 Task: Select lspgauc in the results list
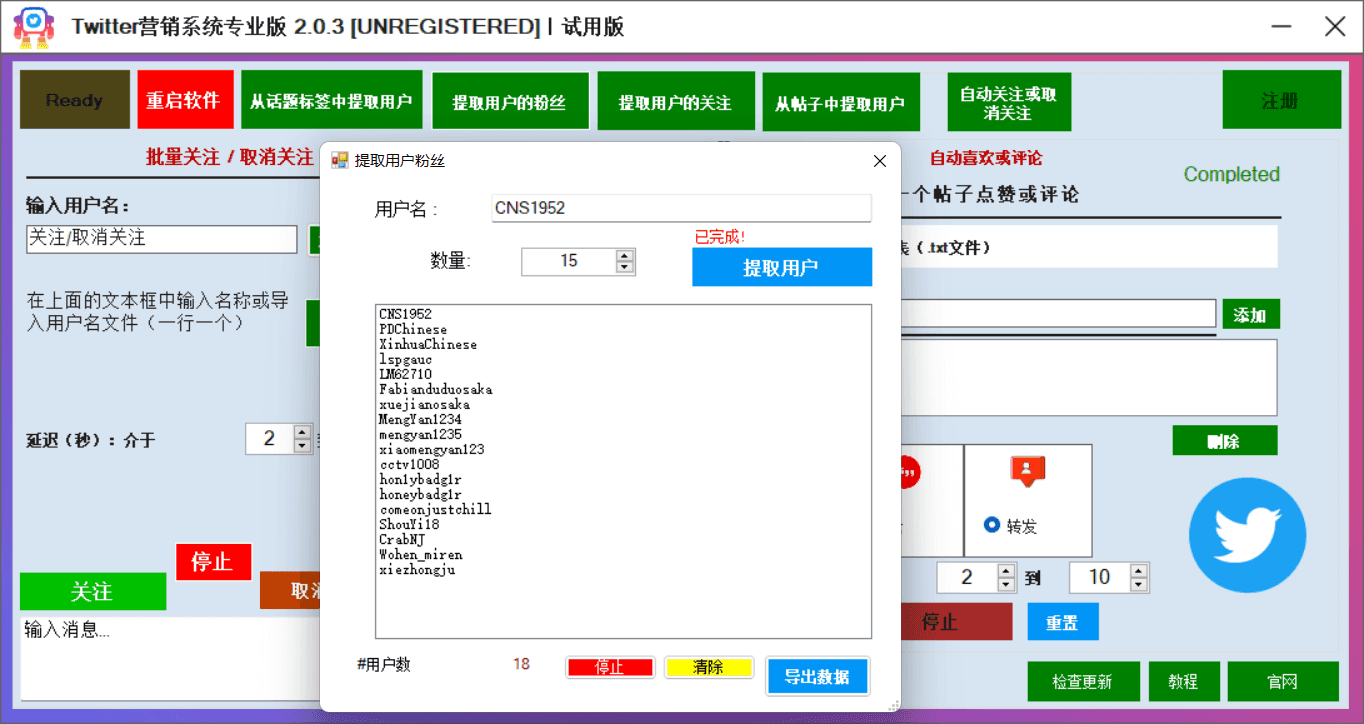406,359
